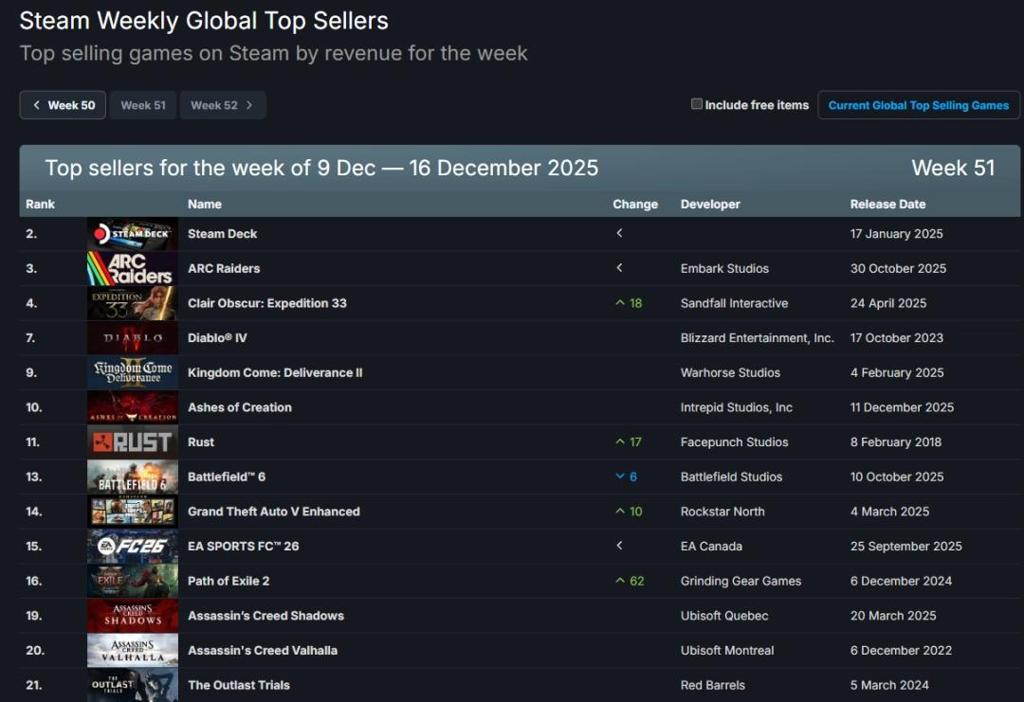1024x702 pixels.
Task: Click Grand Theft Auto V Enhanced title
Action: click(273, 512)
